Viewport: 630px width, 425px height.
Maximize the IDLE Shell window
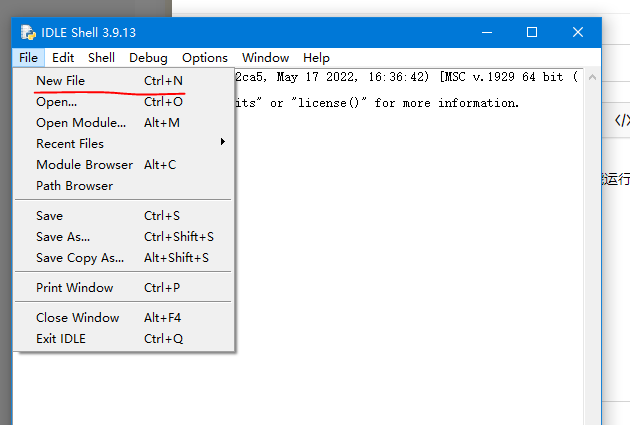pos(532,33)
